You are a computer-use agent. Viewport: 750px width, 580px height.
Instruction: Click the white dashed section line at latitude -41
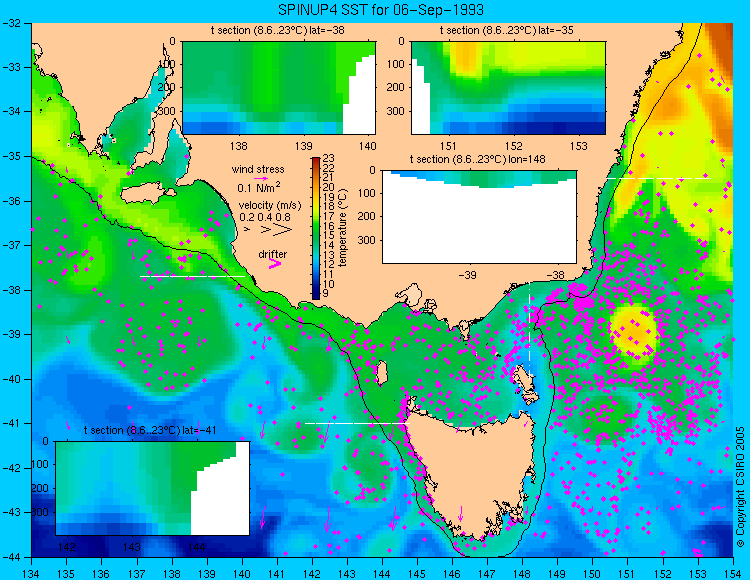[x=357, y=423]
